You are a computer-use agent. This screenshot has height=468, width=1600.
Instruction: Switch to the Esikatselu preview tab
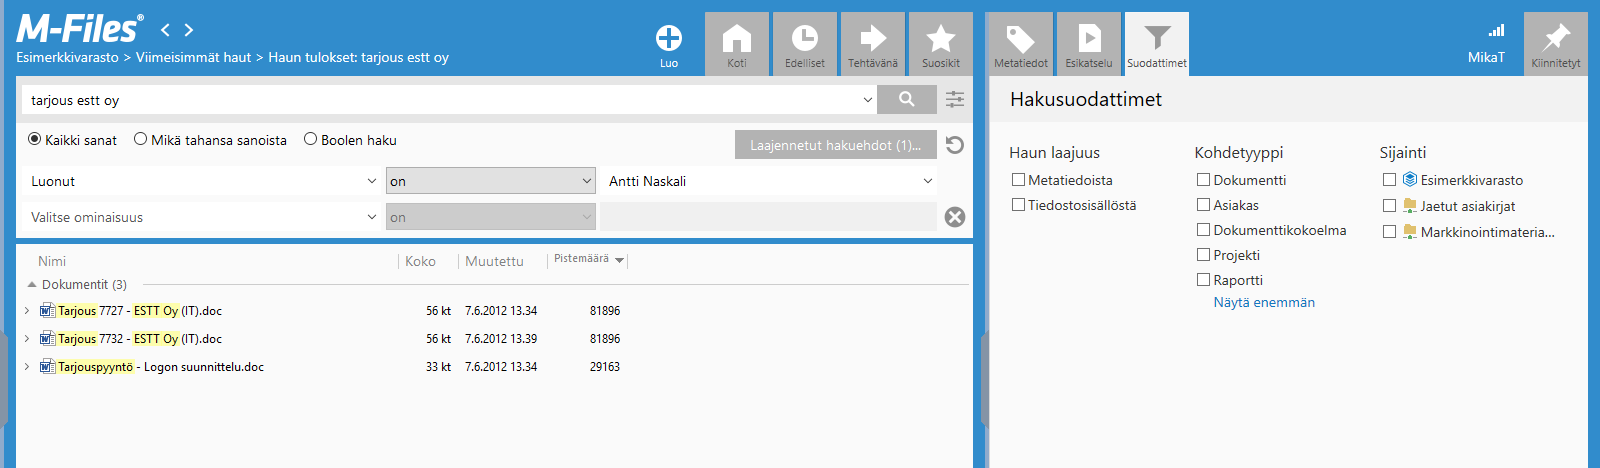pyautogui.click(x=1089, y=44)
